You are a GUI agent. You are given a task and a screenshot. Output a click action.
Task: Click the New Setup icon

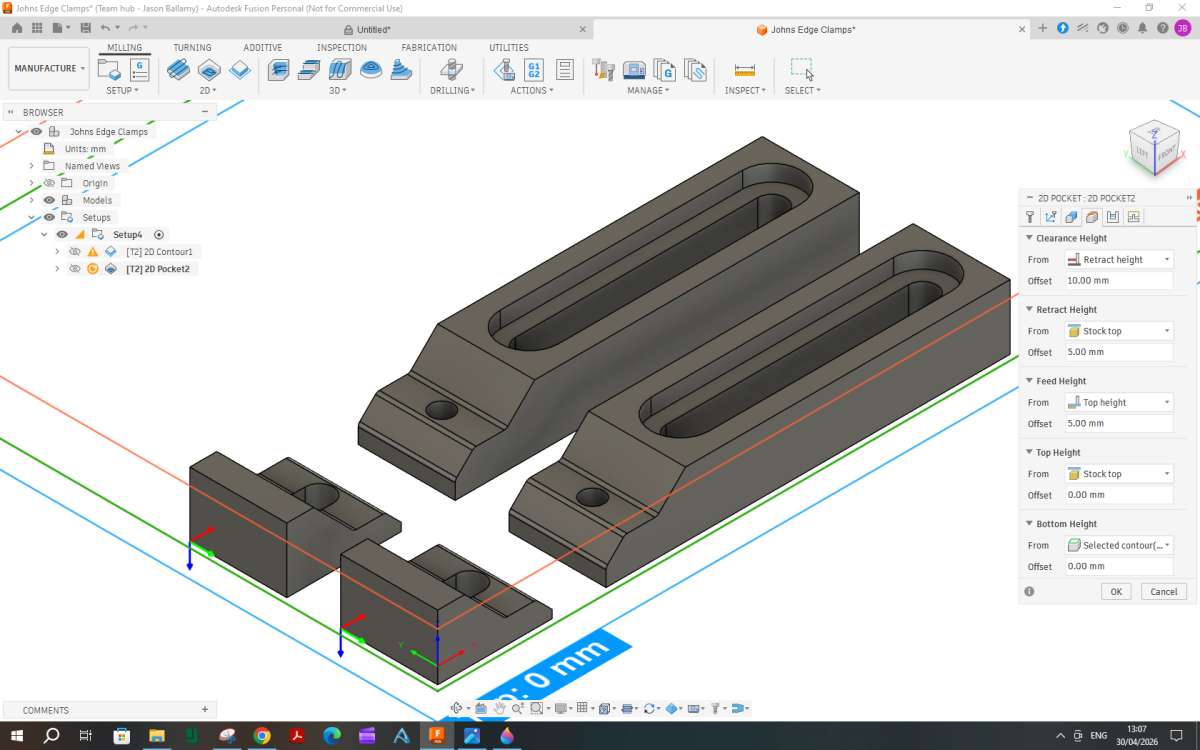(109, 70)
